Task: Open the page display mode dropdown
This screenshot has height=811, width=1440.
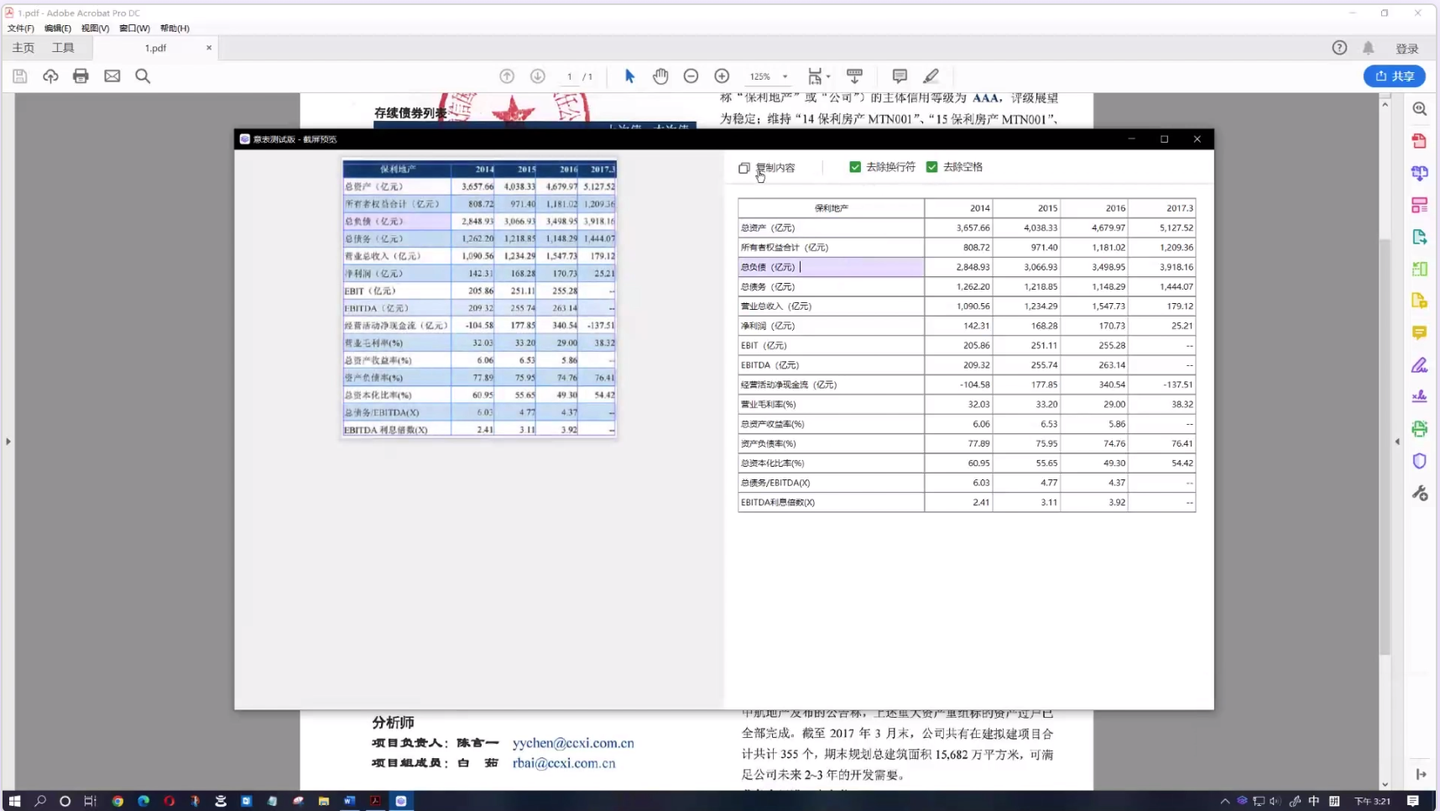Action: click(x=820, y=76)
